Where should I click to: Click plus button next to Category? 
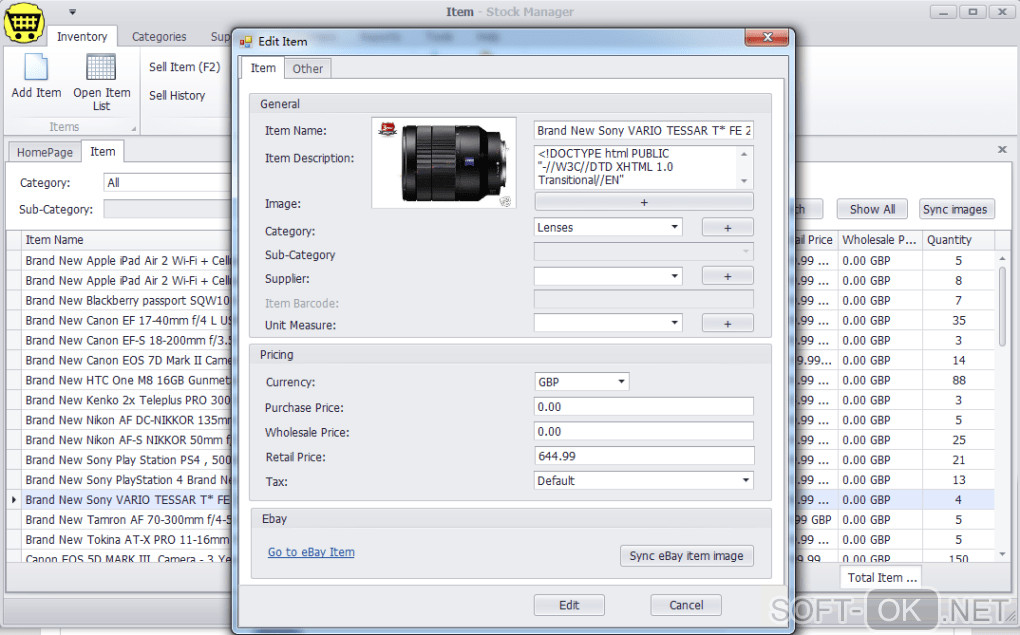[x=727, y=228]
